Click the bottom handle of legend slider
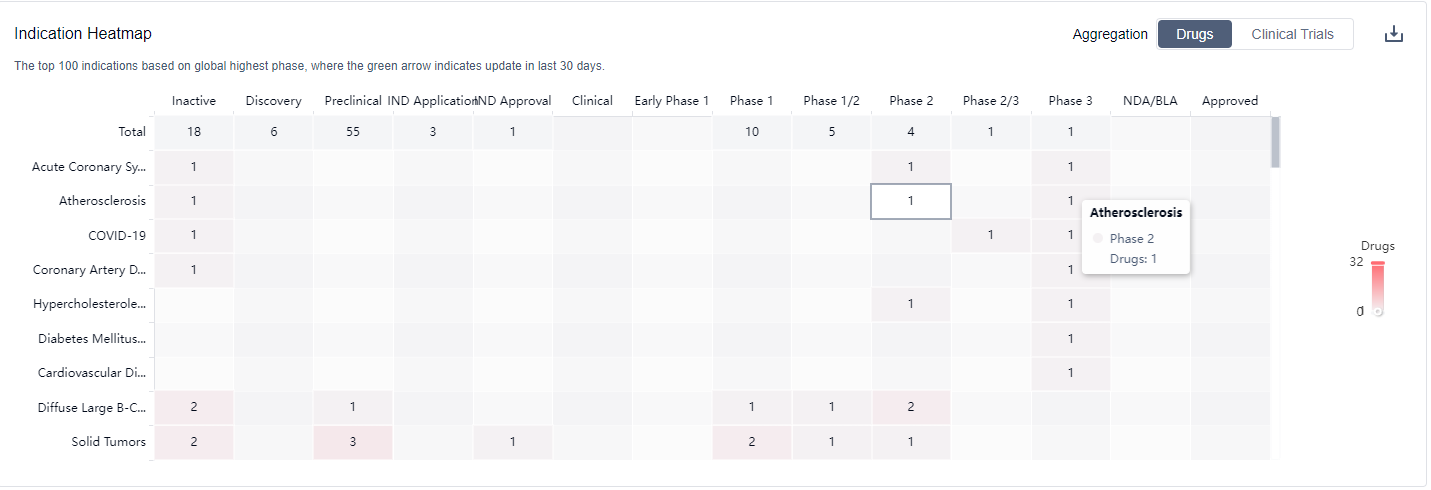The image size is (1431, 490). 1378,312
